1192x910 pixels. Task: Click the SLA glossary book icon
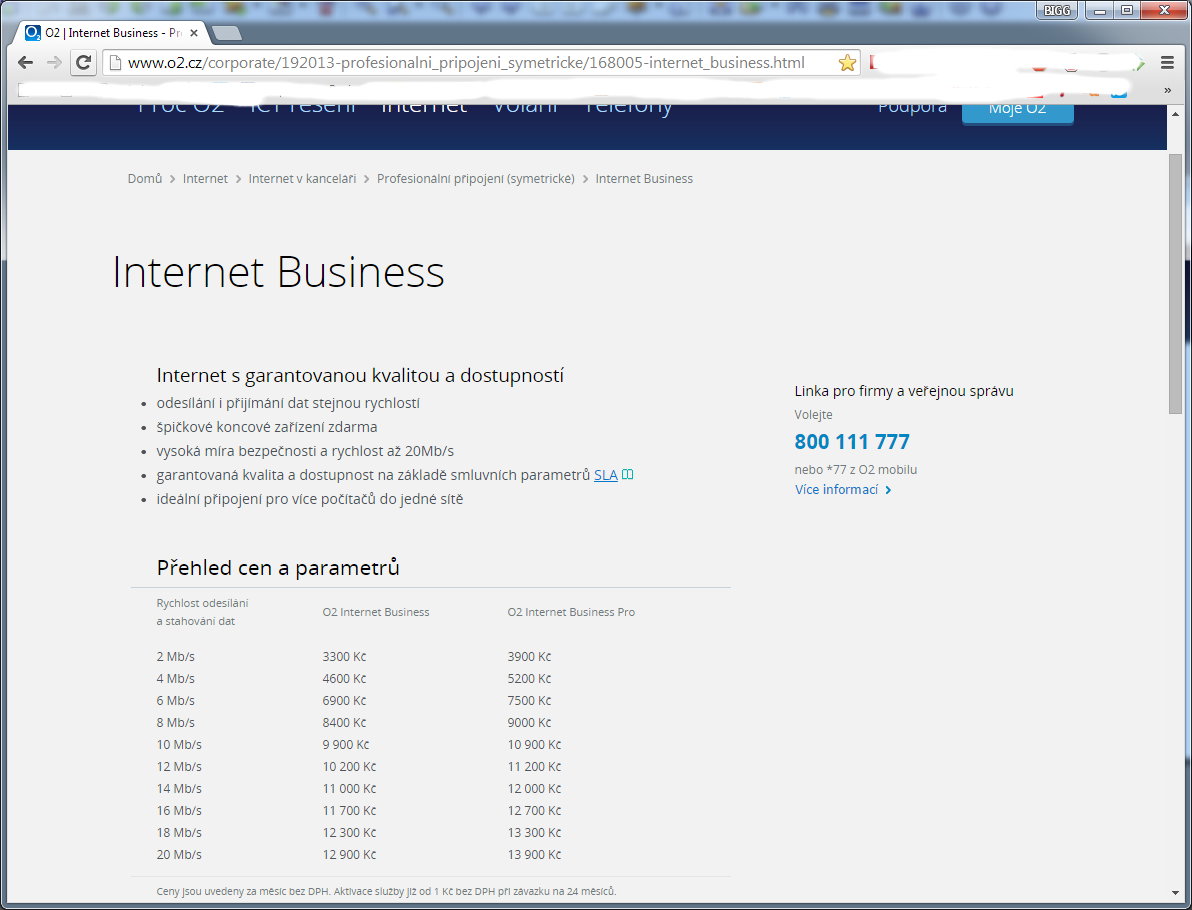(x=628, y=474)
